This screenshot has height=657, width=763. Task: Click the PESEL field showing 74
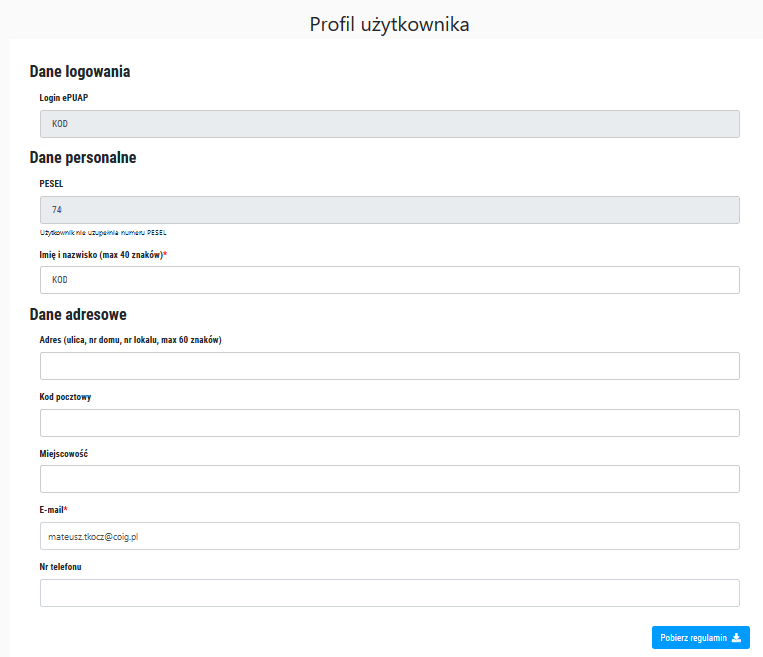pyautogui.click(x=390, y=210)
